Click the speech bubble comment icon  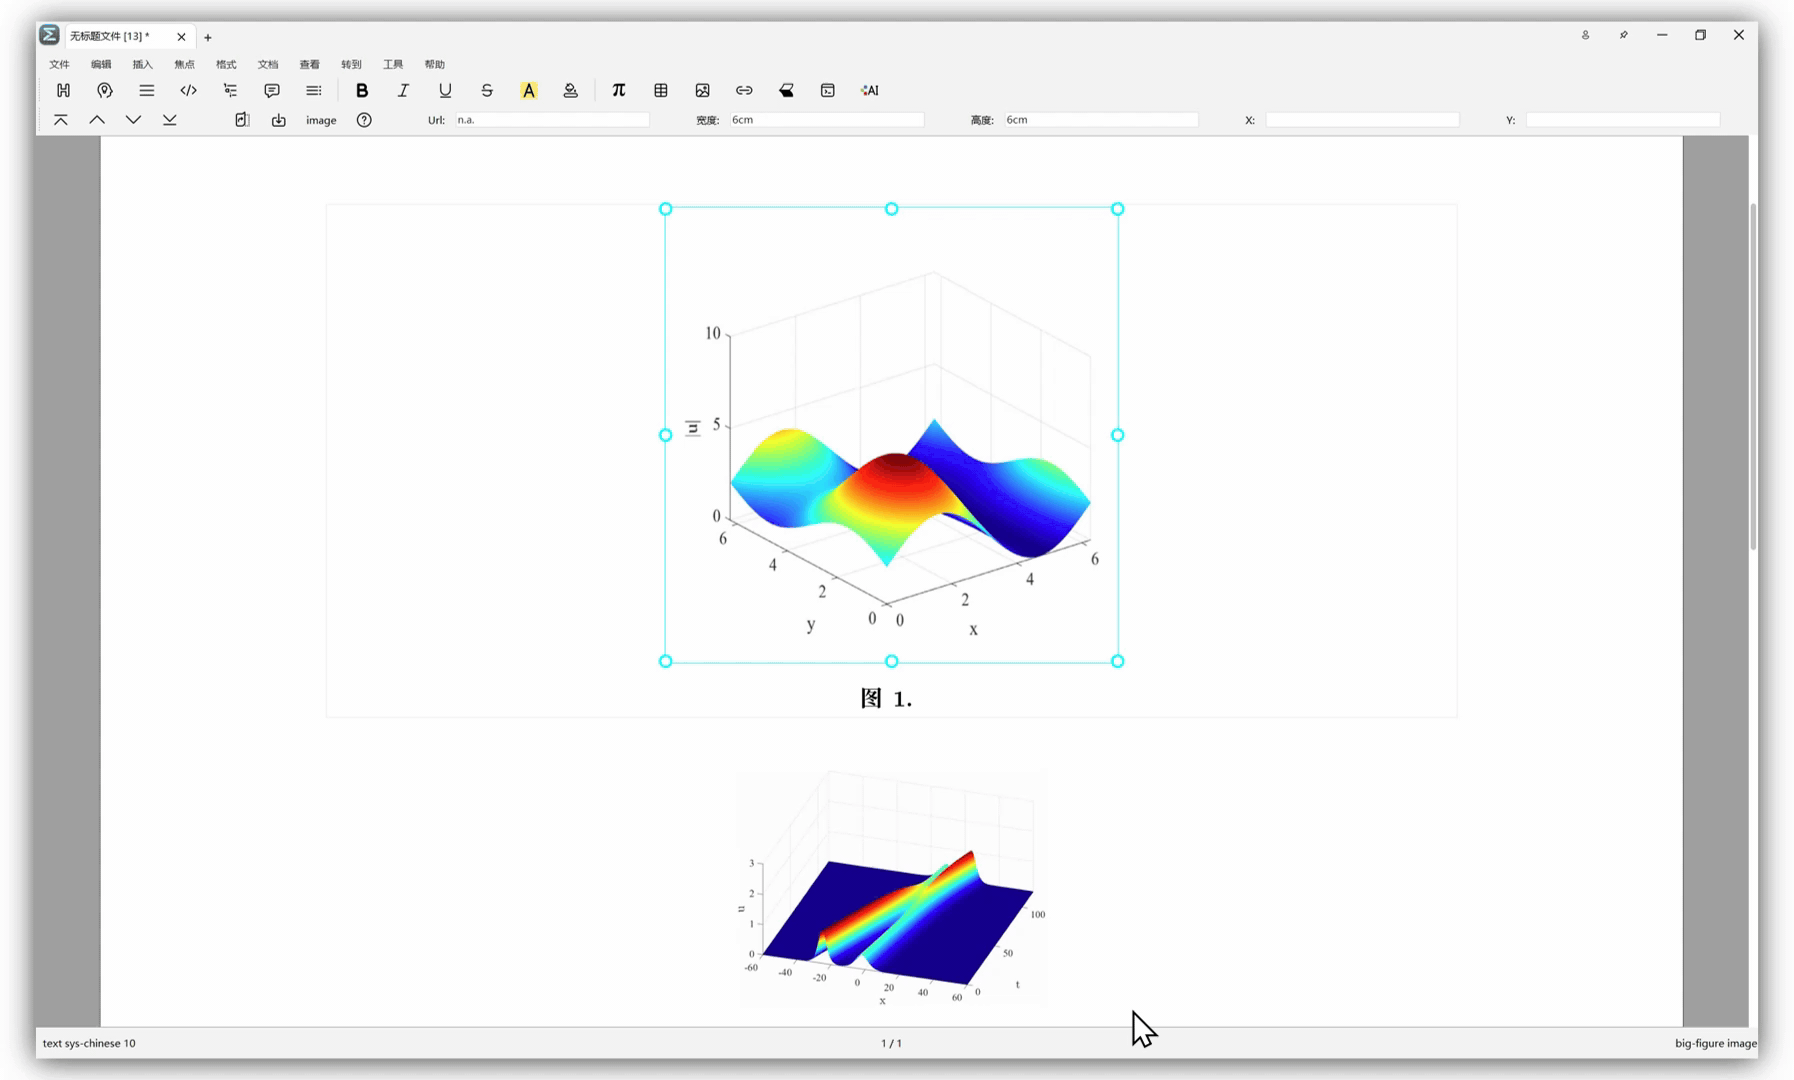tap(272, 90)
